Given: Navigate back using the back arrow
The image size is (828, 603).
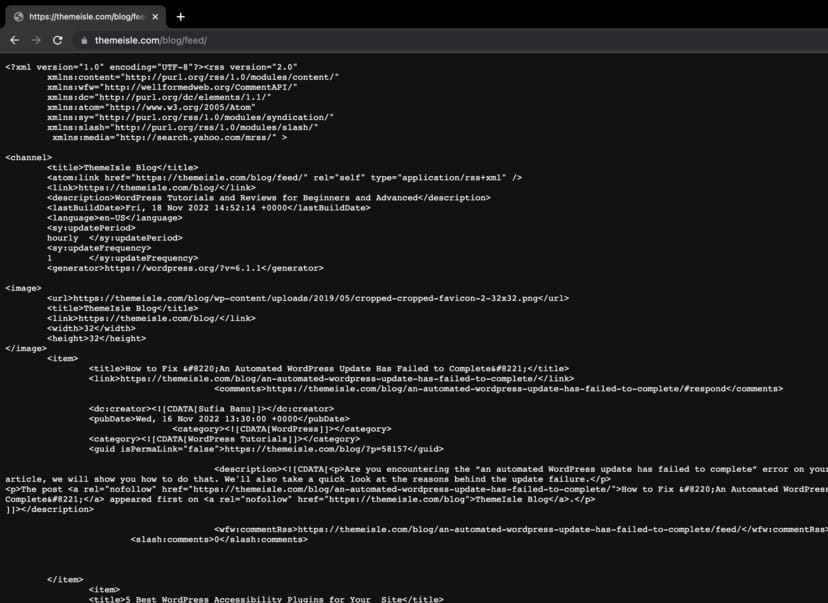Looking at the screenshot, I should (x=16, y=40).
